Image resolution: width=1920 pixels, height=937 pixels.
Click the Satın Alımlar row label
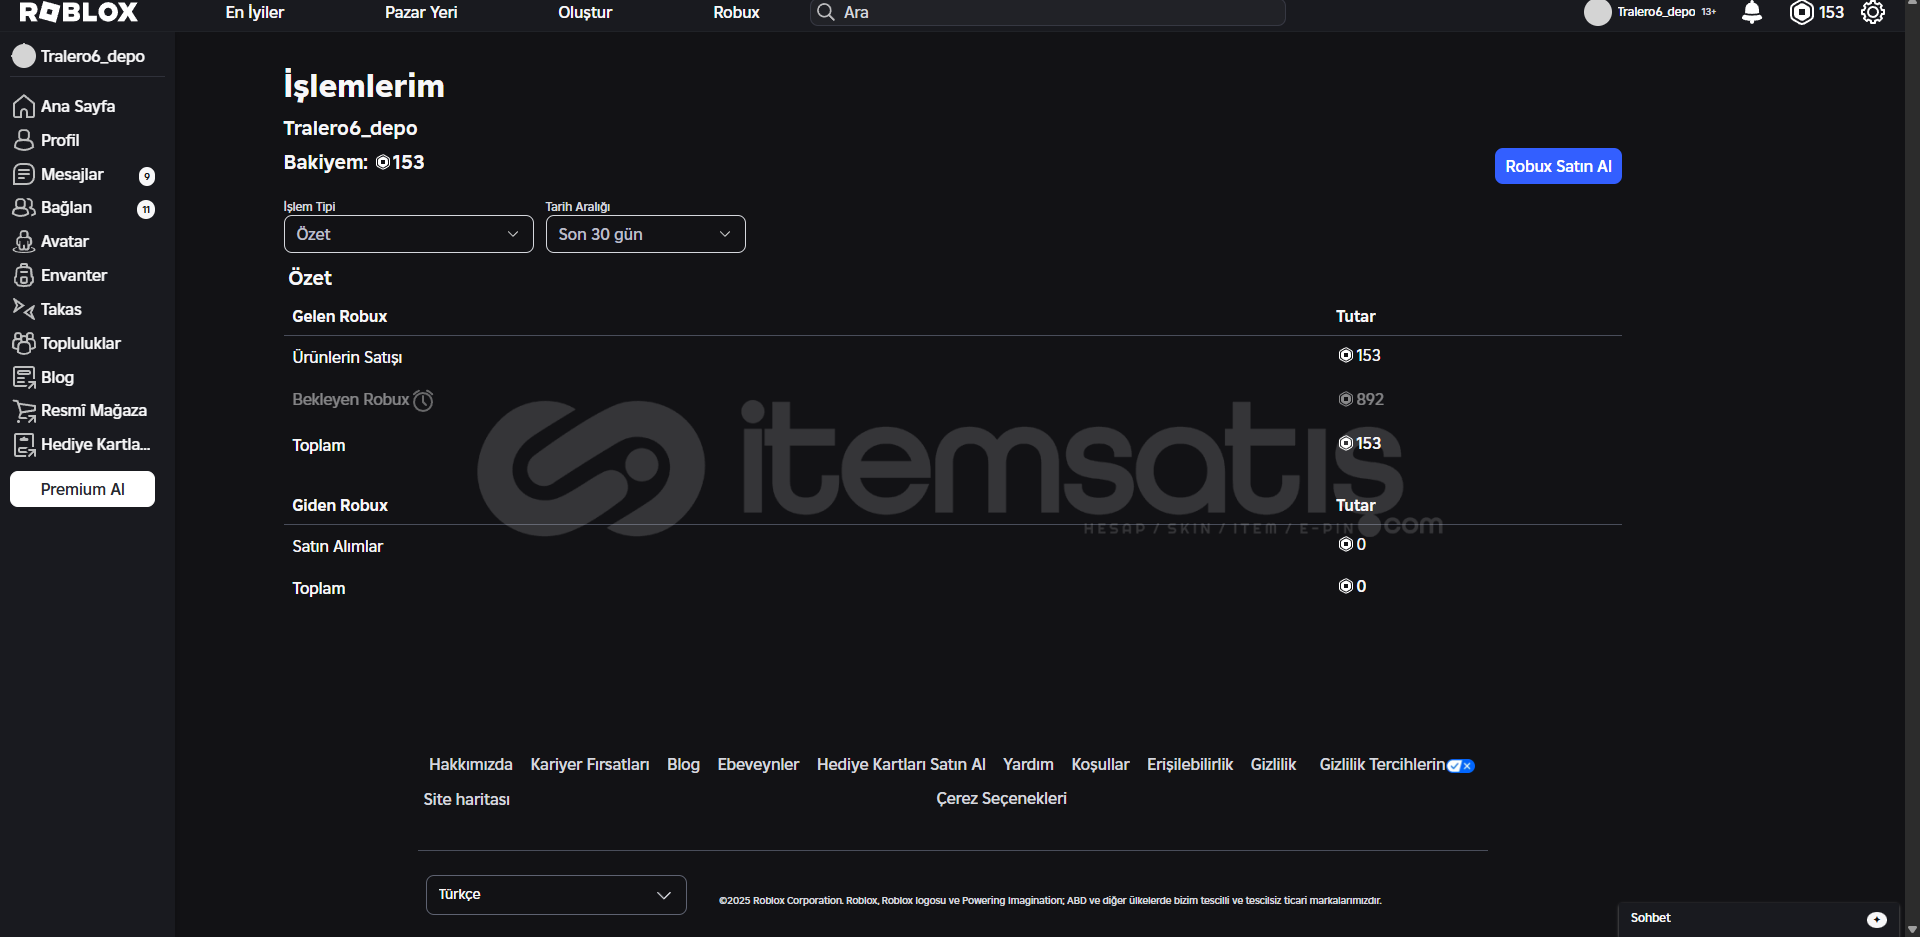coord(338,546)
